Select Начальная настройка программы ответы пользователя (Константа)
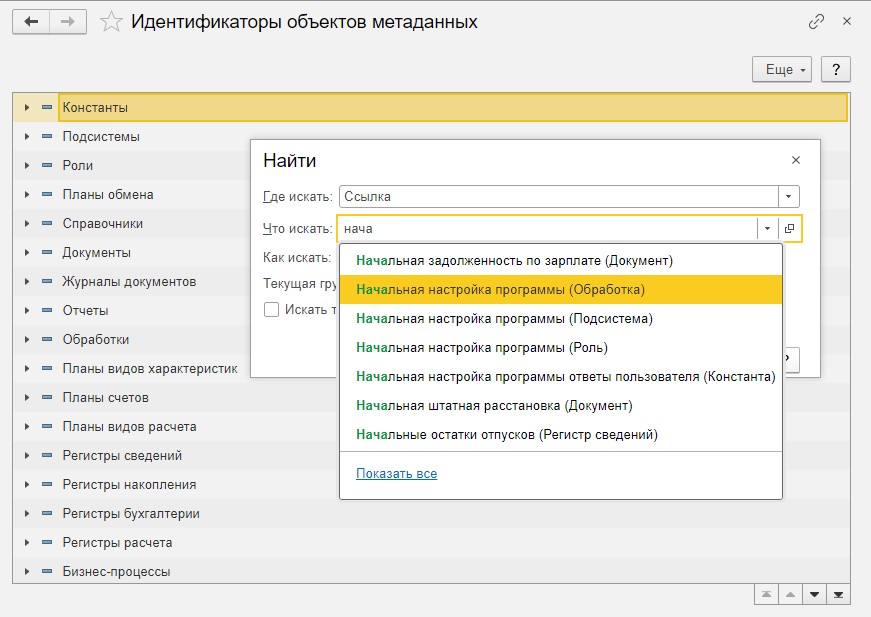871x617 pixels. pos(560,376)
